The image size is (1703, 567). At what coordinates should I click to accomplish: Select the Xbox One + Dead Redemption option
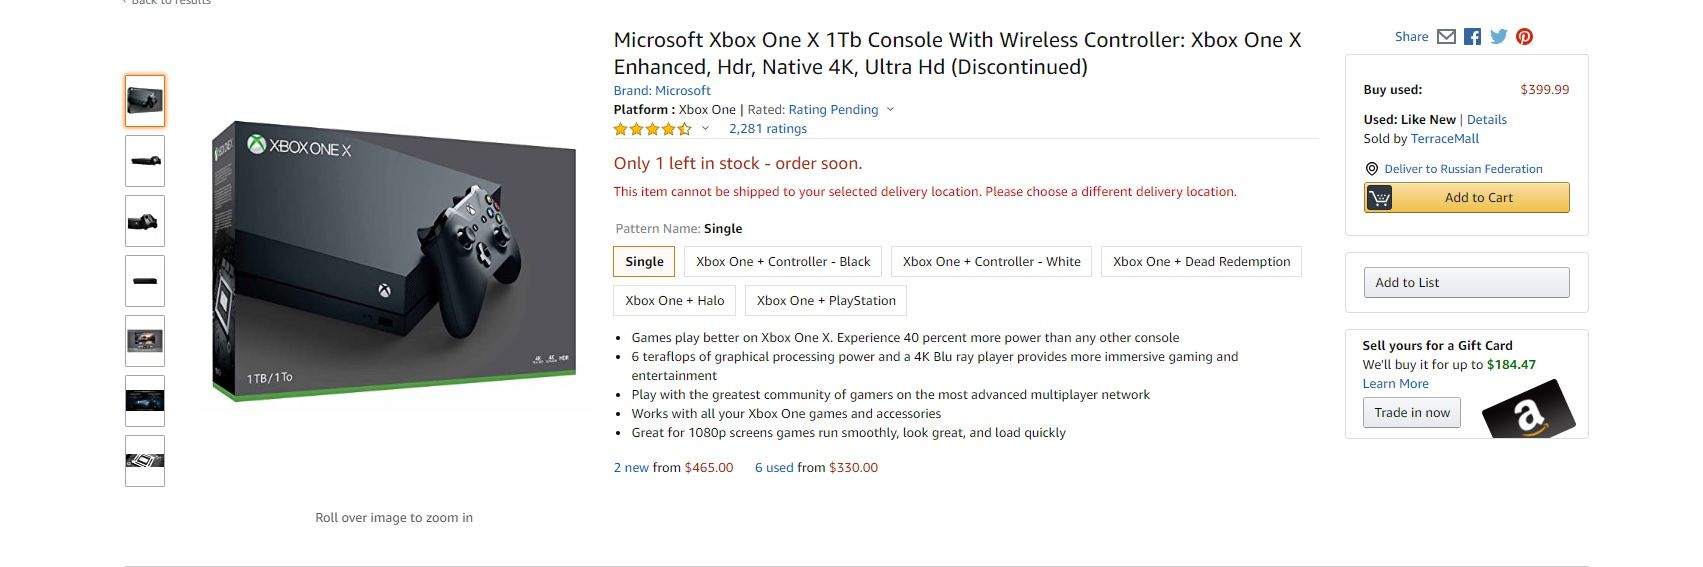(x=1201, y=262)
